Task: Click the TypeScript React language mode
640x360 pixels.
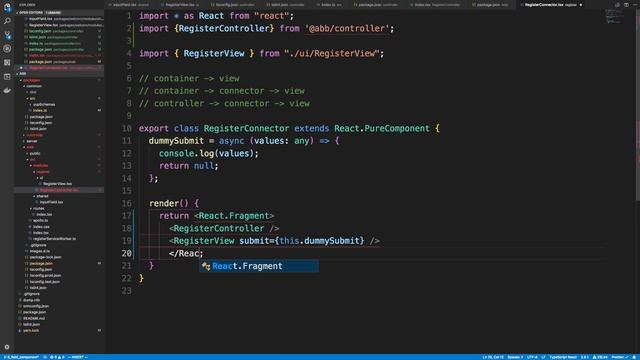Action: tap(563, 357)
